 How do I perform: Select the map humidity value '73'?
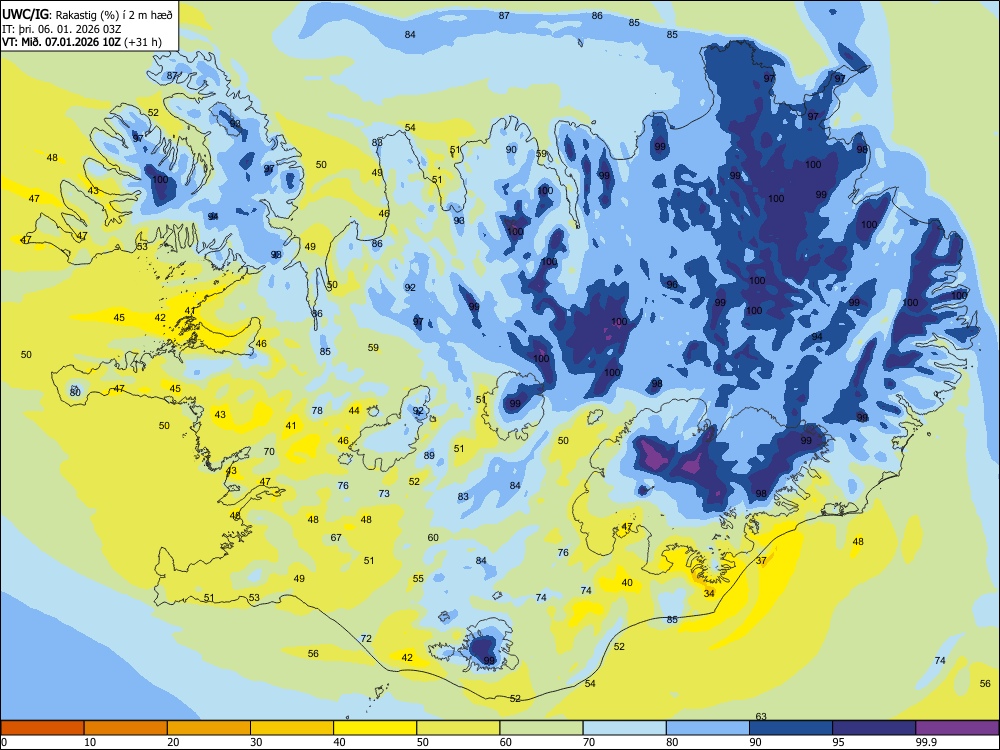tap(384, 494)
